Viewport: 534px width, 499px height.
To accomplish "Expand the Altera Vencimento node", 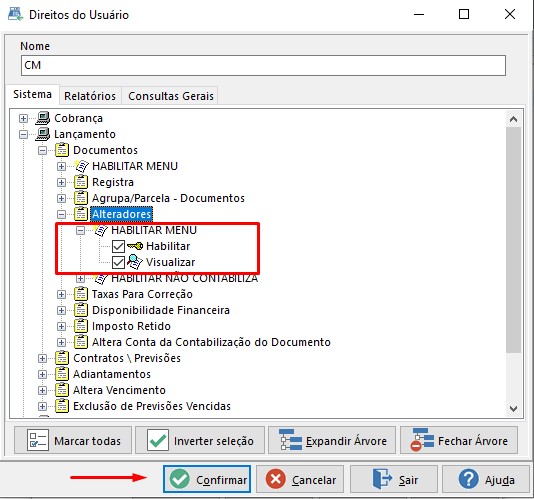I will pos(42,390).
